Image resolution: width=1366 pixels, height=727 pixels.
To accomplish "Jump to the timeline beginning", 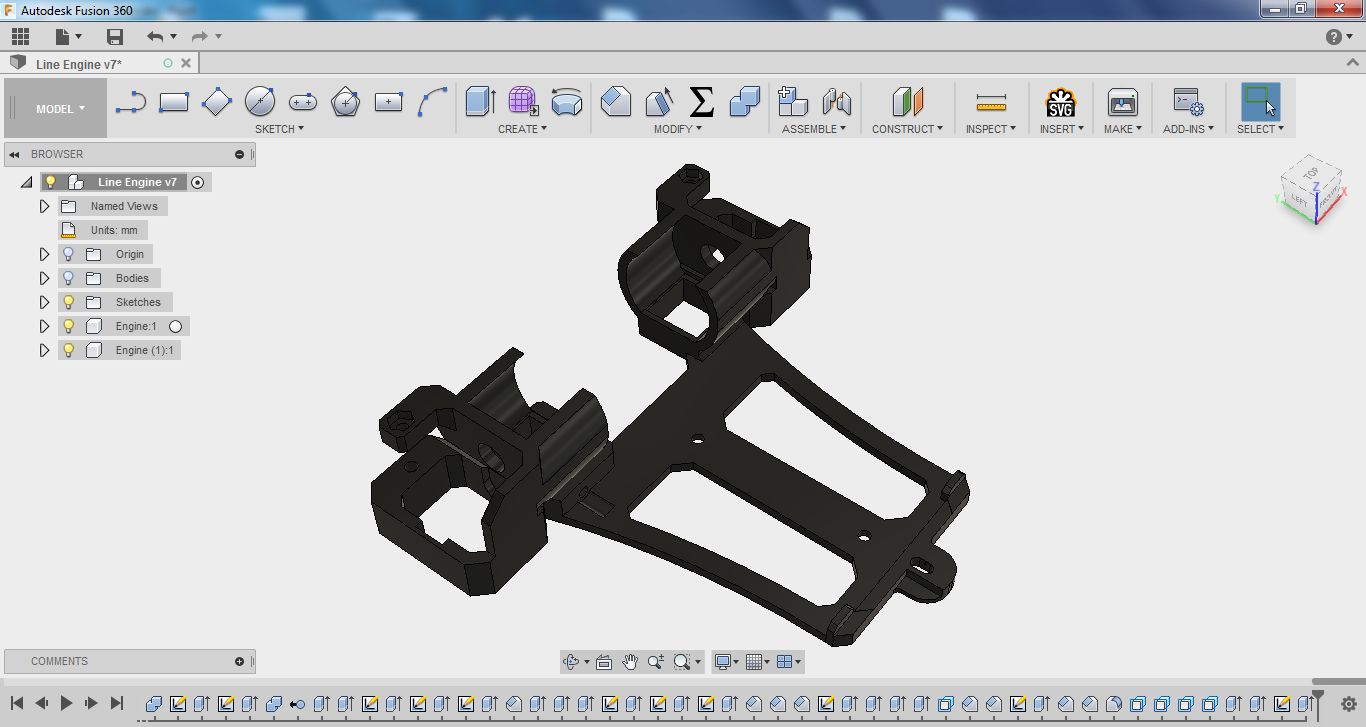I will pyautogui.click(x=17, y=703).
